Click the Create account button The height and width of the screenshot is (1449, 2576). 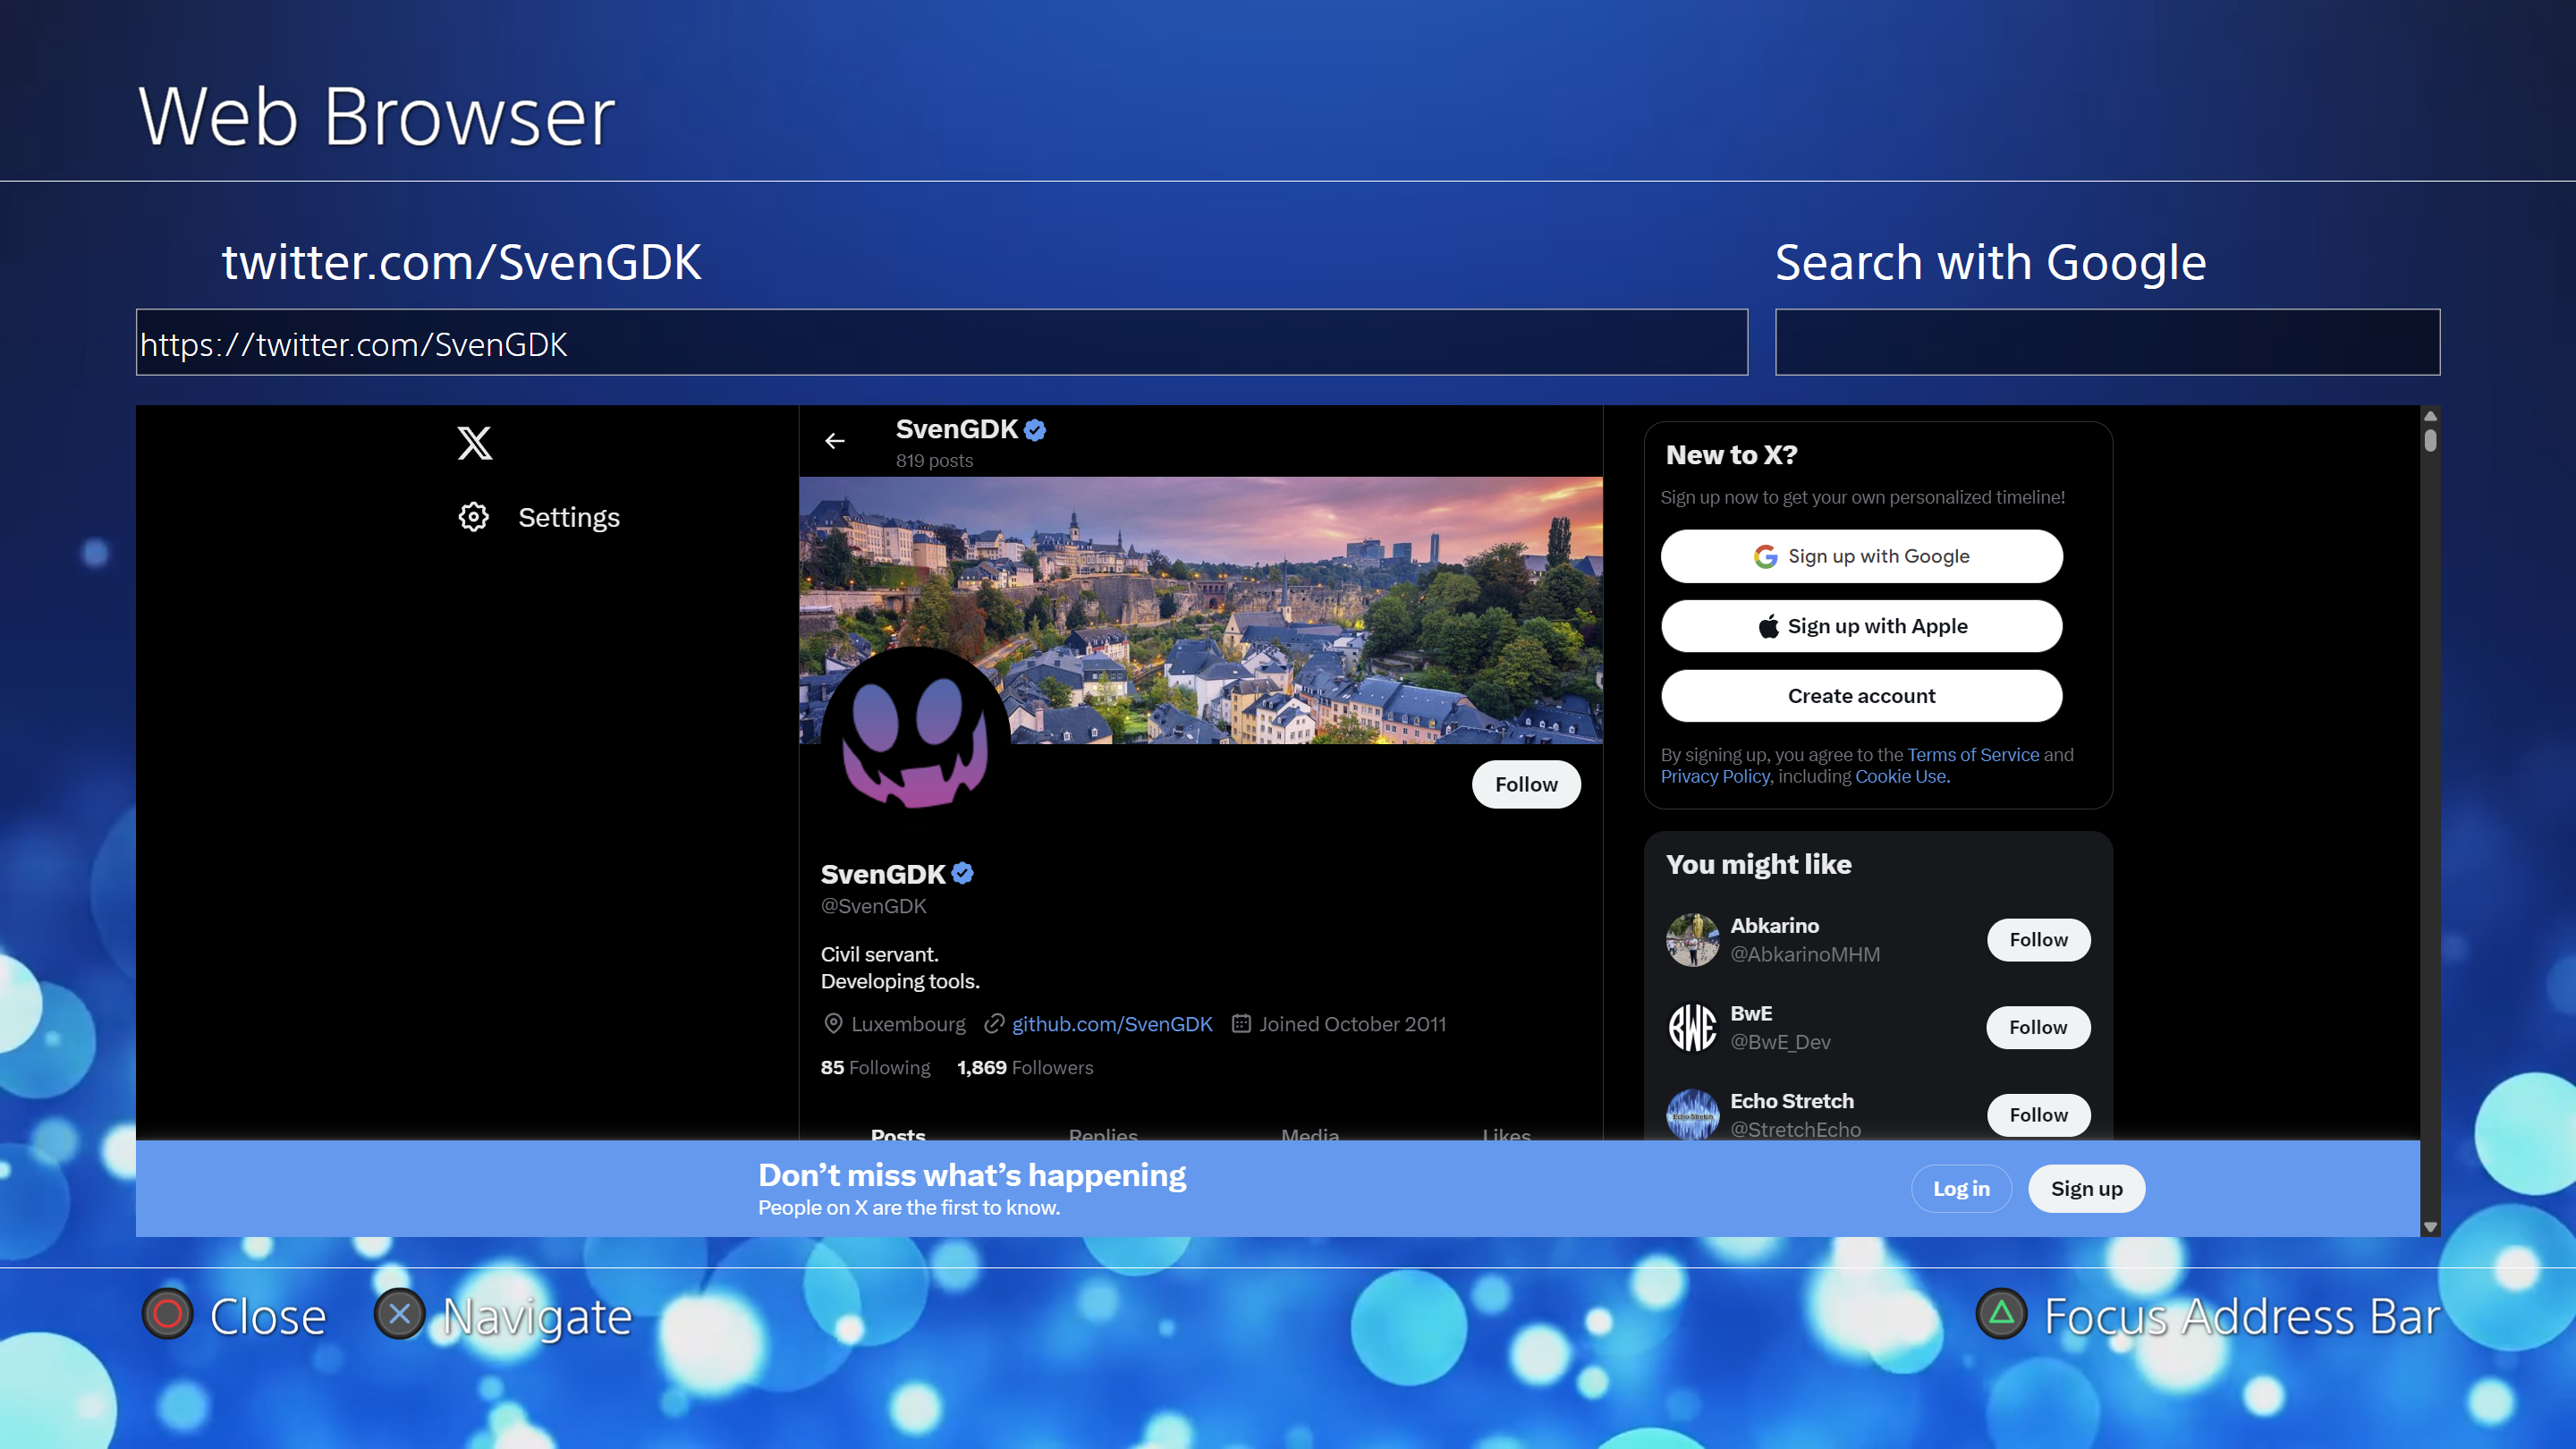pyautogui.click(x=1861, y=696)
